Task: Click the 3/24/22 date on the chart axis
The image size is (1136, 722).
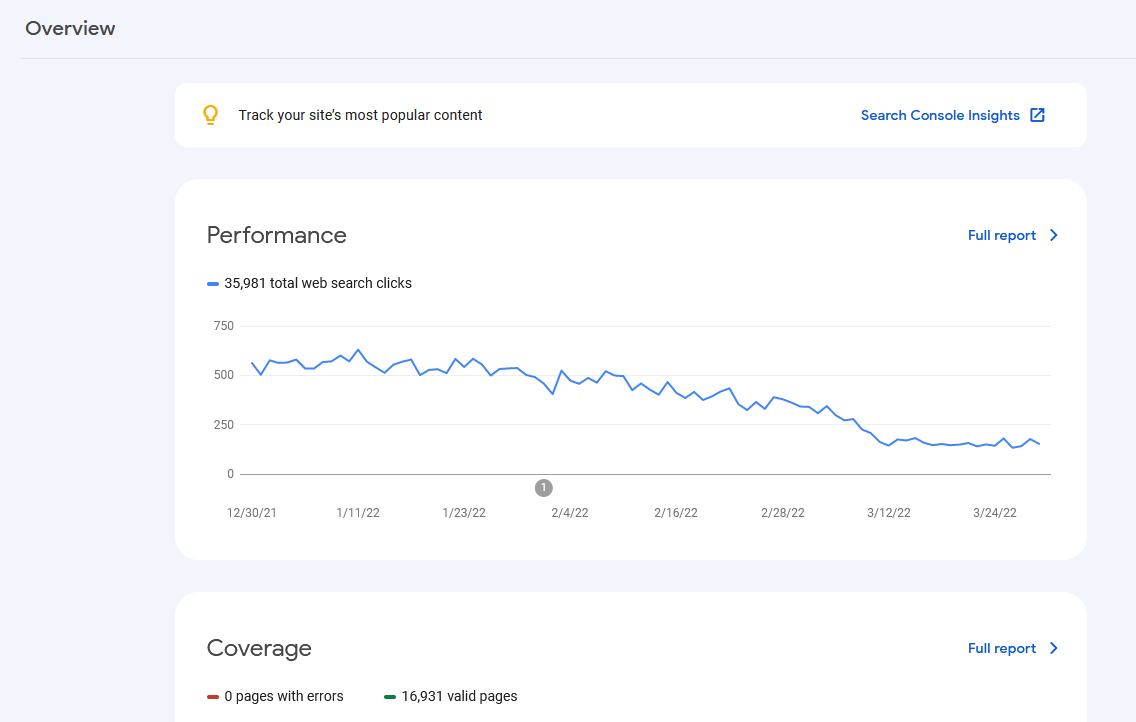Action: point(995,512)
